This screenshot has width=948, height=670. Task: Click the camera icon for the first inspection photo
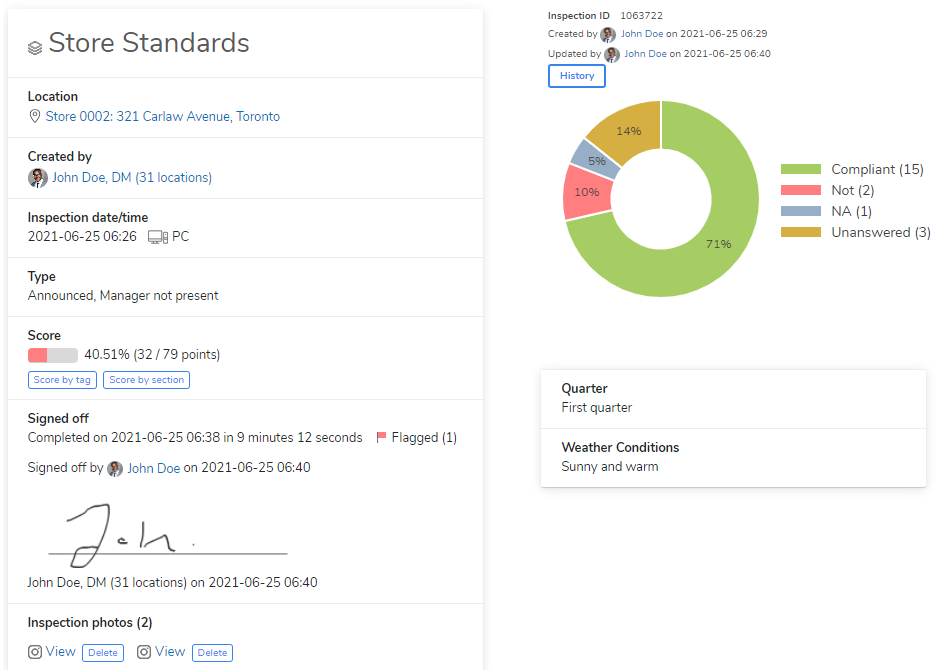pyautogui.click(x=33, y=651)
